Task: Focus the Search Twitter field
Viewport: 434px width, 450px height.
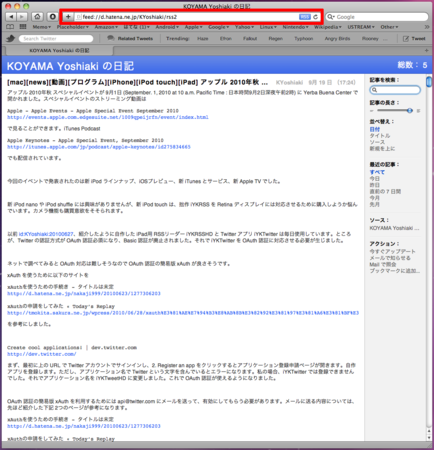Action: point(56,39)
